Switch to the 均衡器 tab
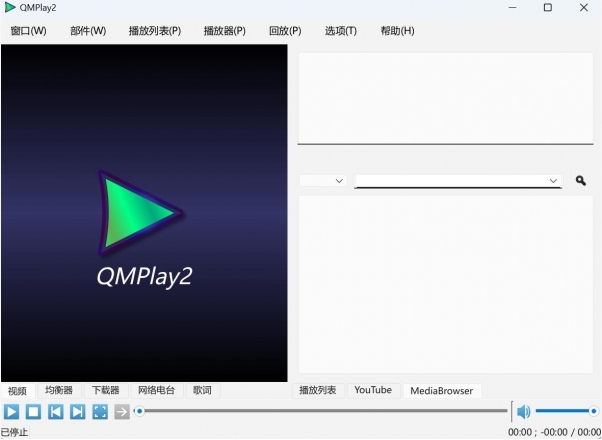602x440 pixels. click(59, 390)
